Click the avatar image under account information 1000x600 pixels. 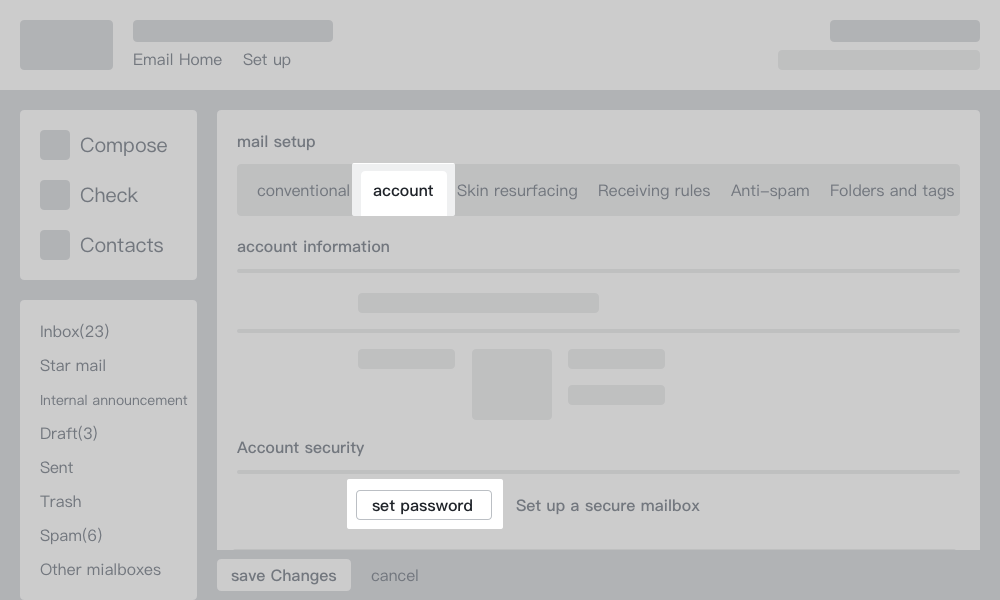(x=512, y=384)
